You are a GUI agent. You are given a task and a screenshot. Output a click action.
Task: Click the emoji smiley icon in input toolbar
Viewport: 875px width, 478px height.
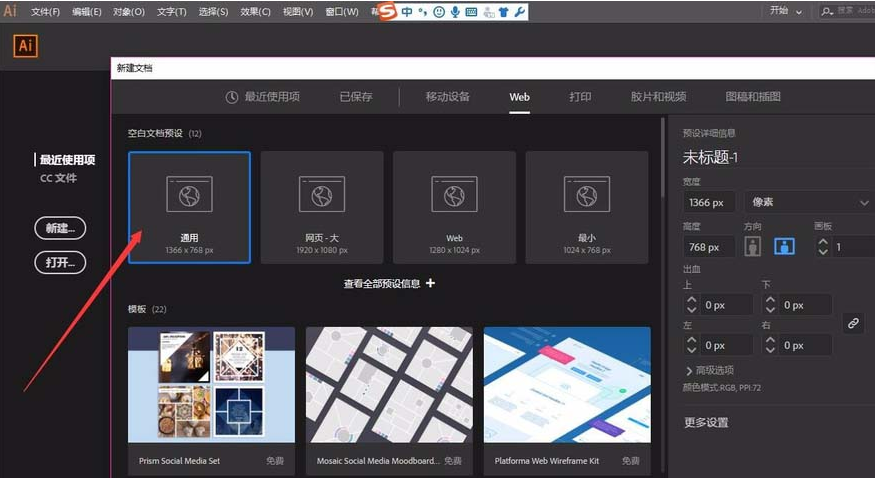pos(439,12)
